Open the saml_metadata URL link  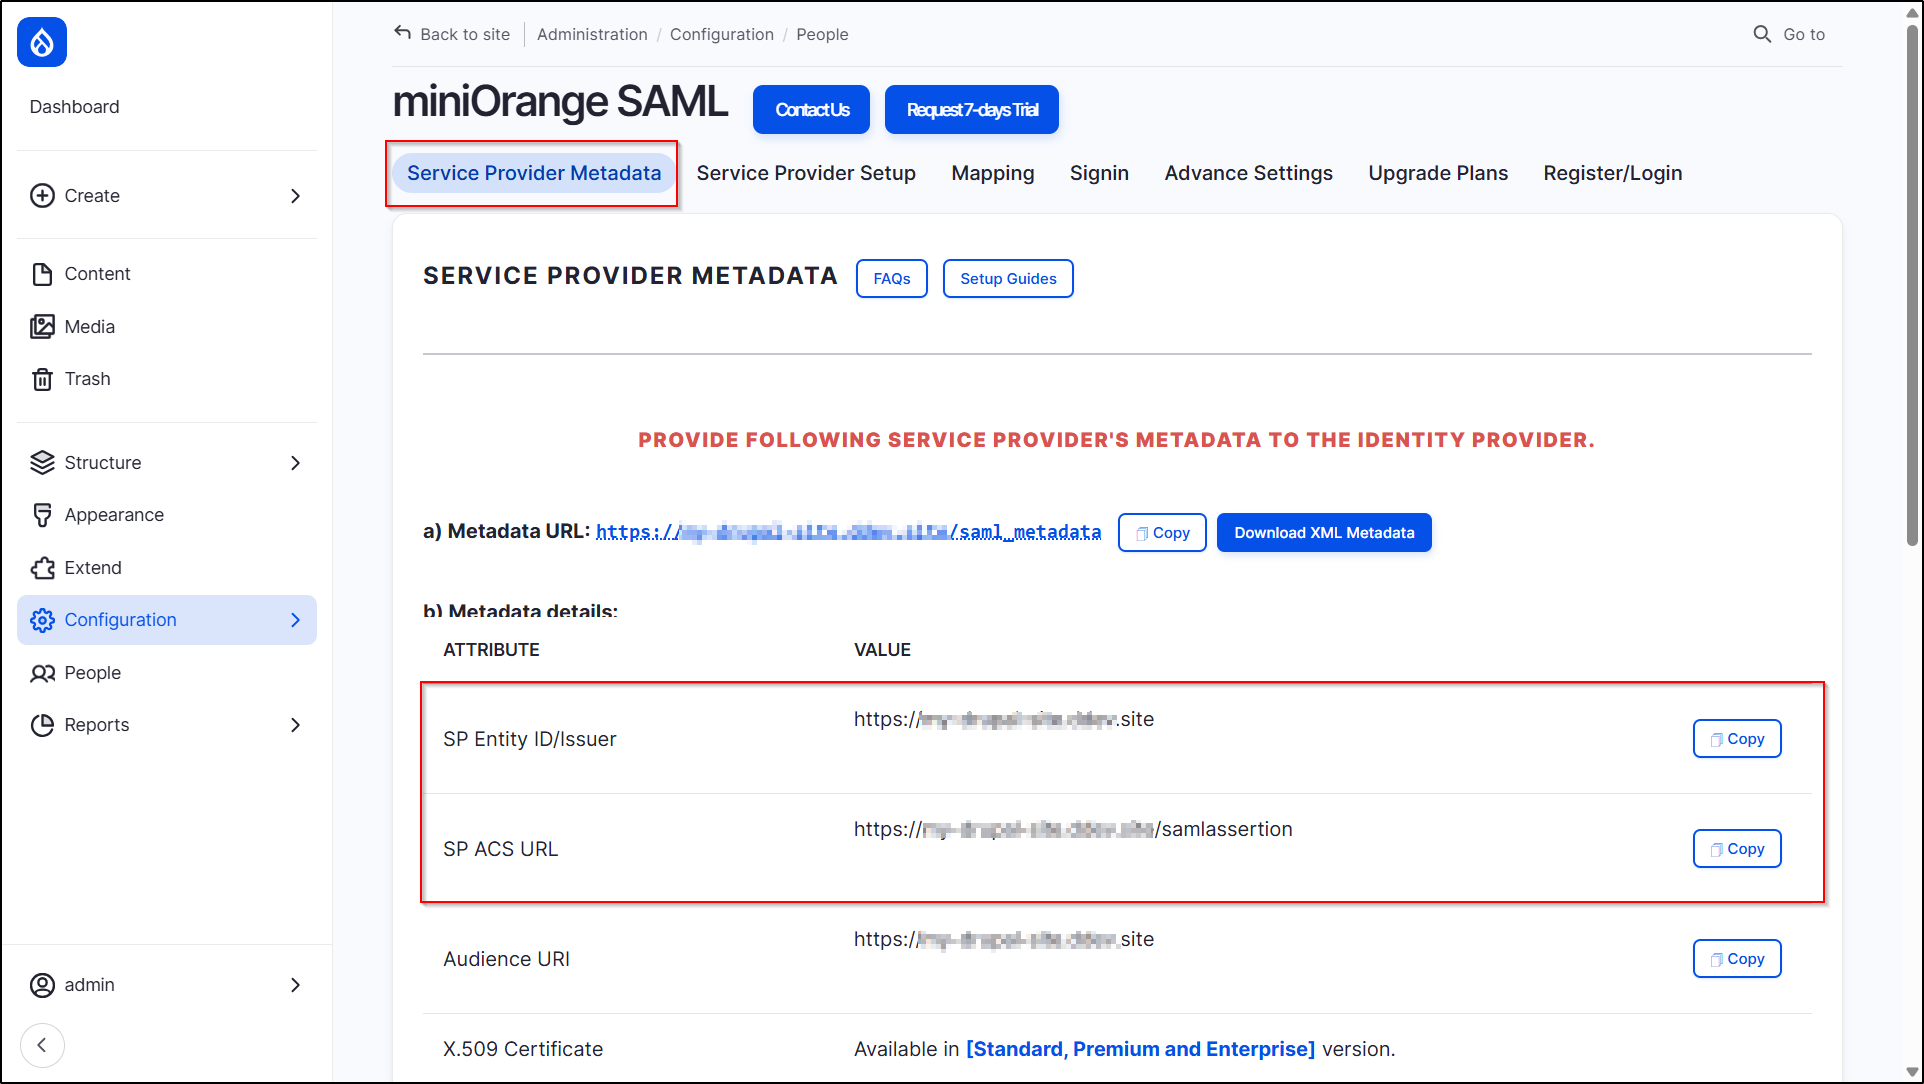[848, 531]
